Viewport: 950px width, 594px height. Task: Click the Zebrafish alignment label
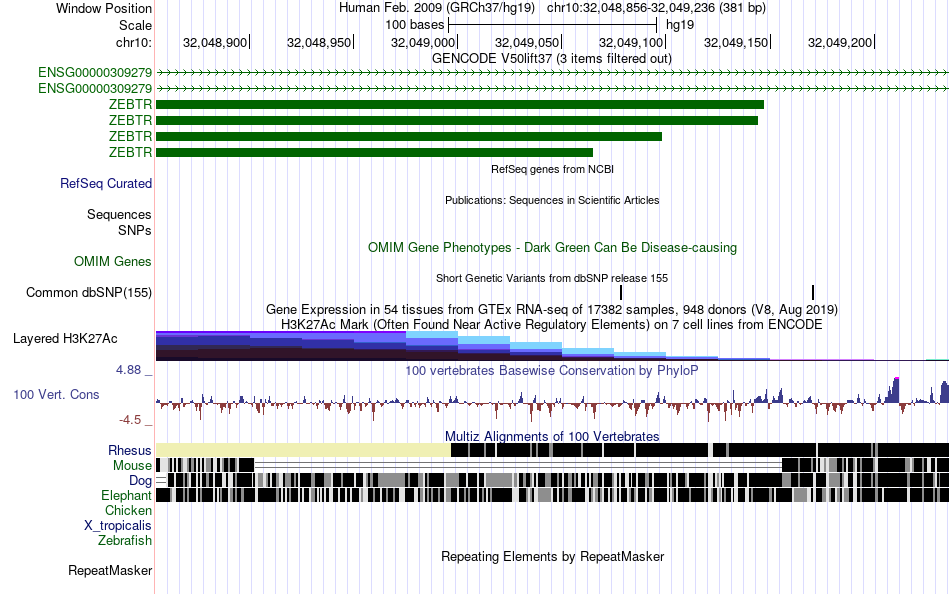tap(125, 541)
